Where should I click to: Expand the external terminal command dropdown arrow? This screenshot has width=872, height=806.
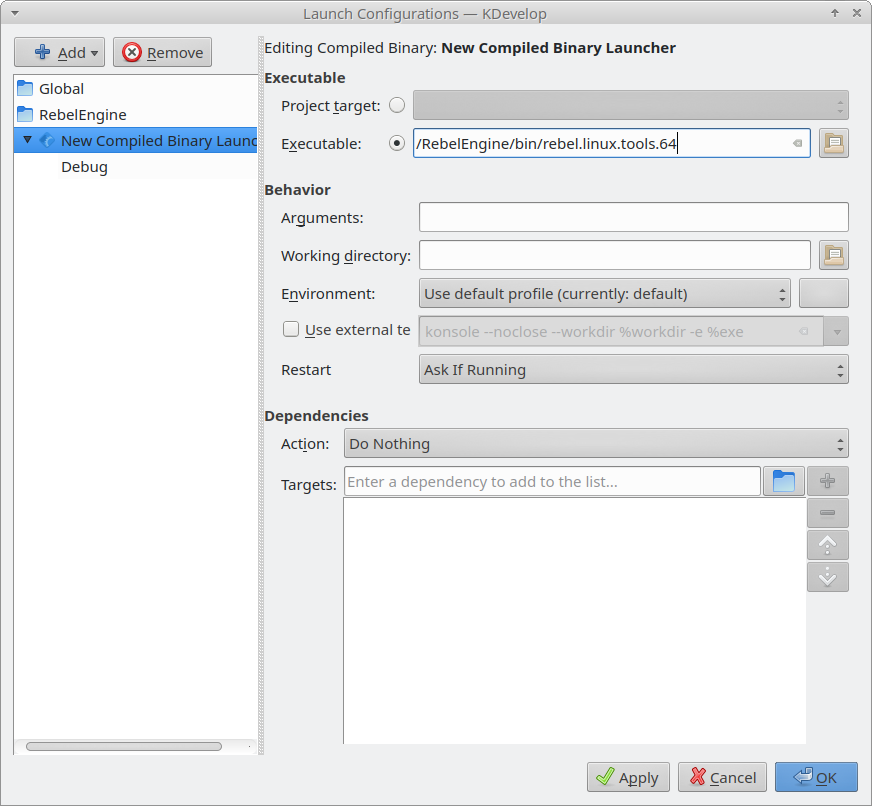pyautogui.click(x=836, y=332)
